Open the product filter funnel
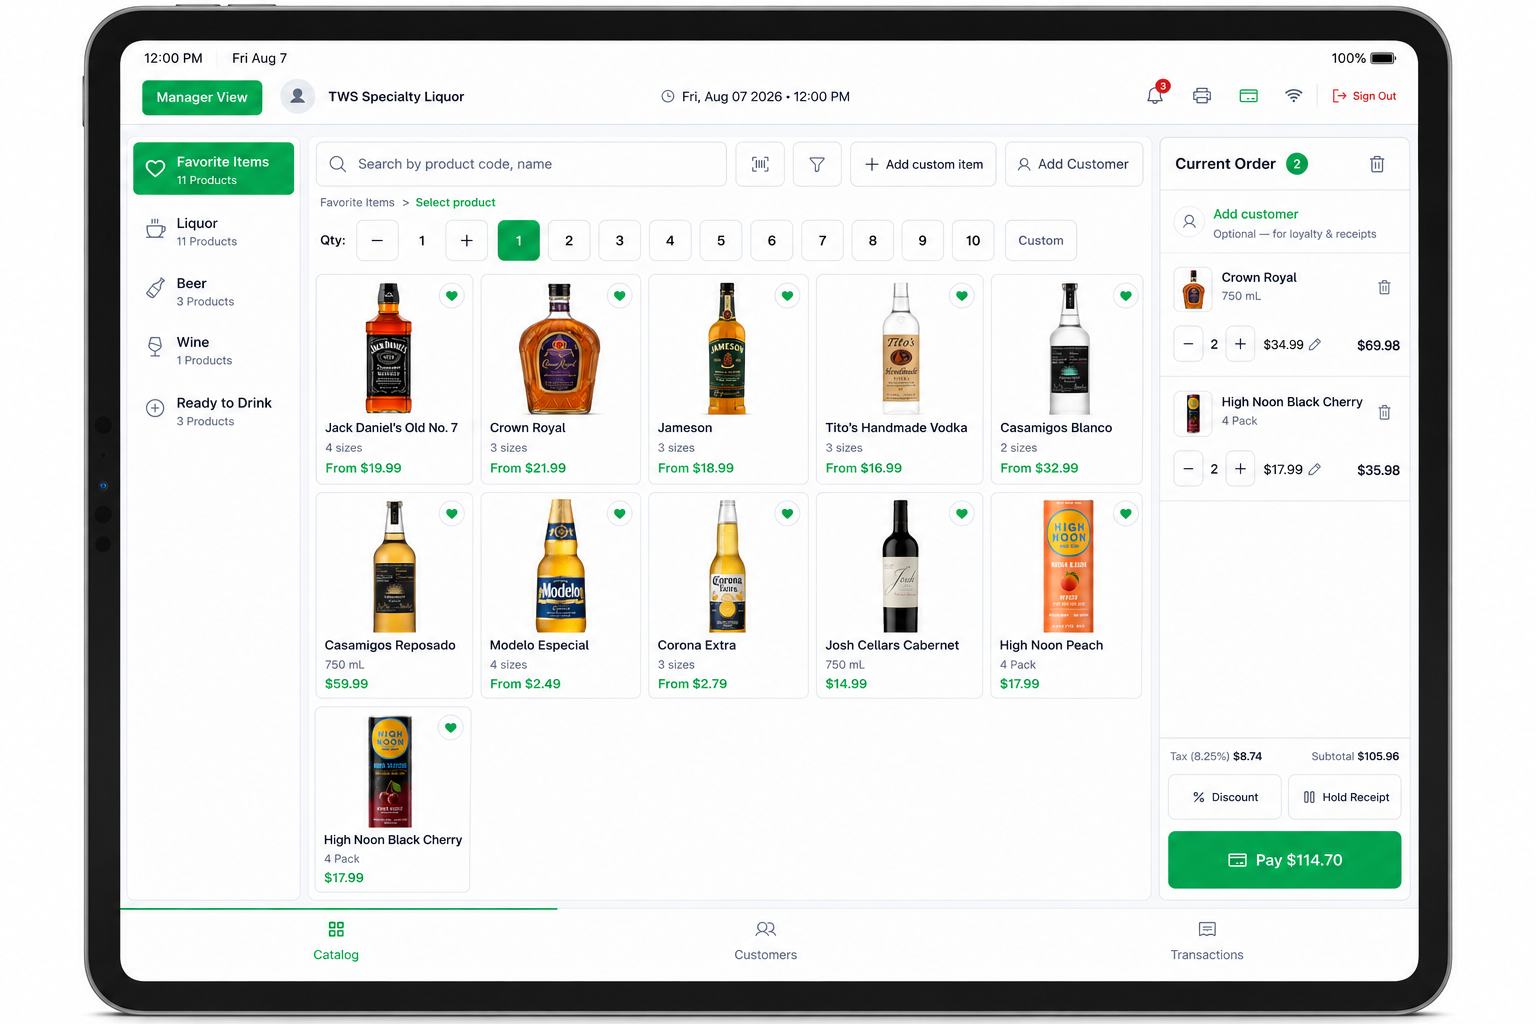Screen dimensions: 1536x1024 tap(817, 164)
